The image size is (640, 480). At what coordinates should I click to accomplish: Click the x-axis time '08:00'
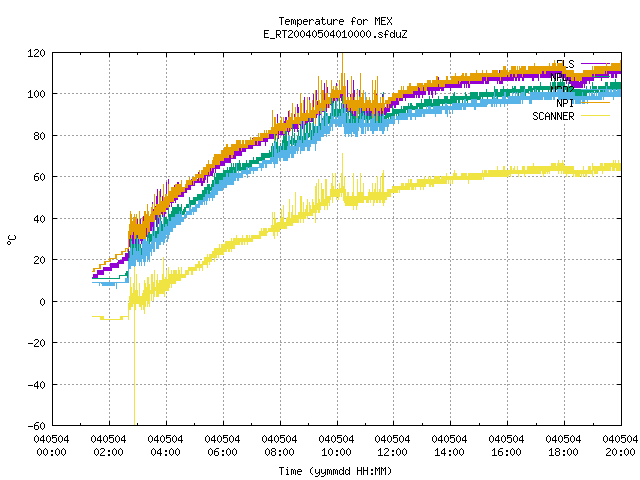[279, 453]
